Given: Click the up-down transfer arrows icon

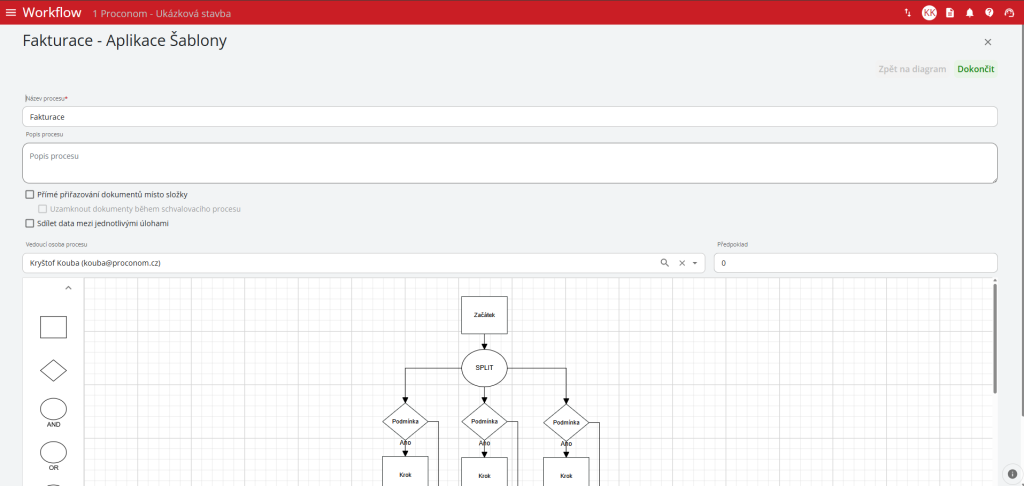Looking at the screenshot, I should [907, 13].
